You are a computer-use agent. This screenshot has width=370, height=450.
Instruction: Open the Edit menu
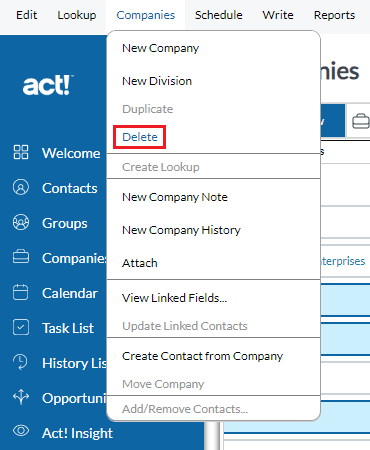point(27,15)
